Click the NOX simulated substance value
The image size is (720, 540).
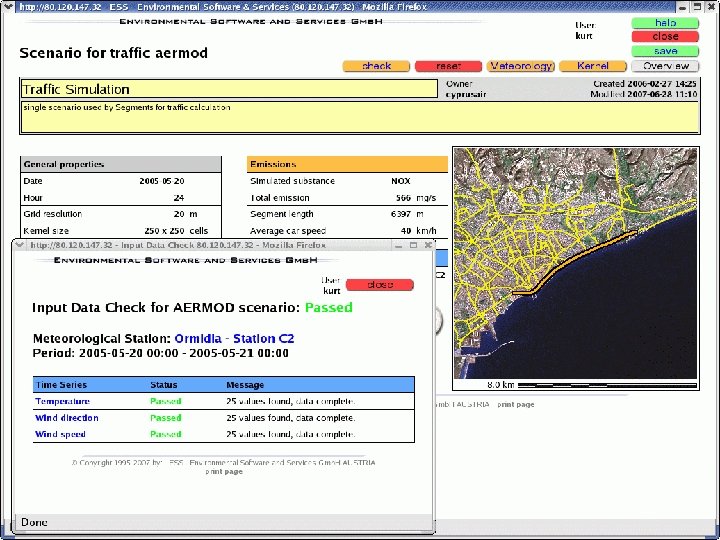pyautogui.click(x=400, y=181)
